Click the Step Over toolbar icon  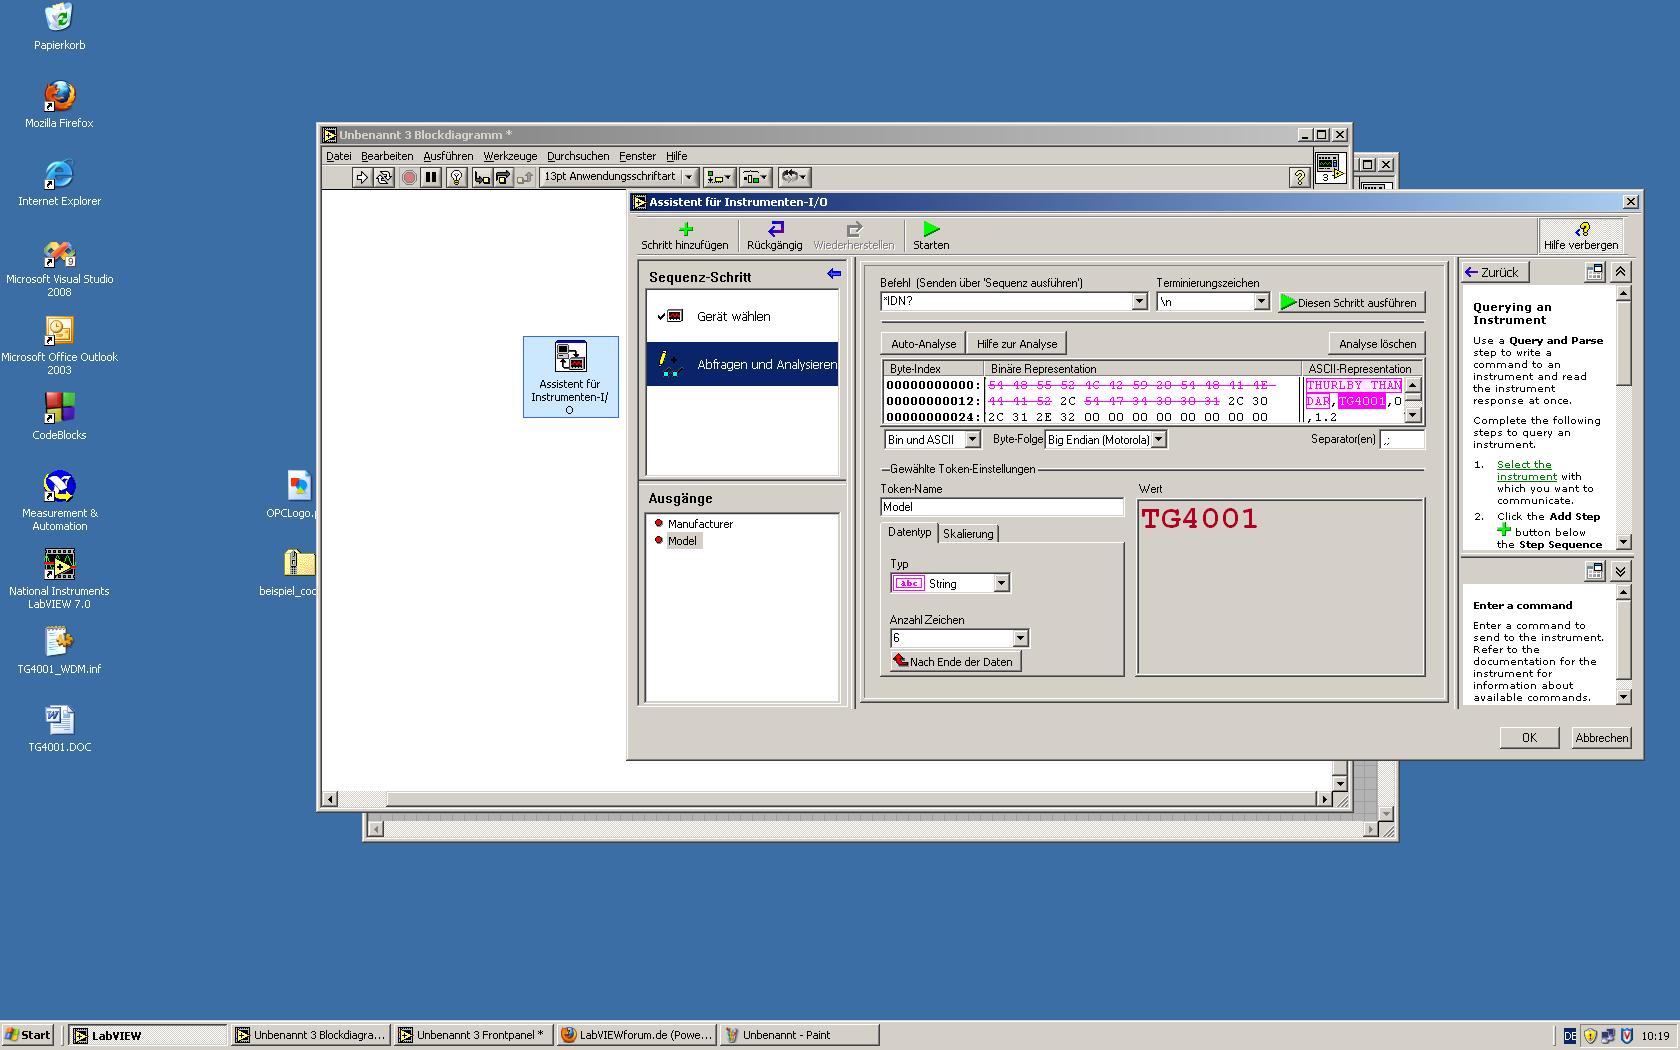tap(503, 177)
